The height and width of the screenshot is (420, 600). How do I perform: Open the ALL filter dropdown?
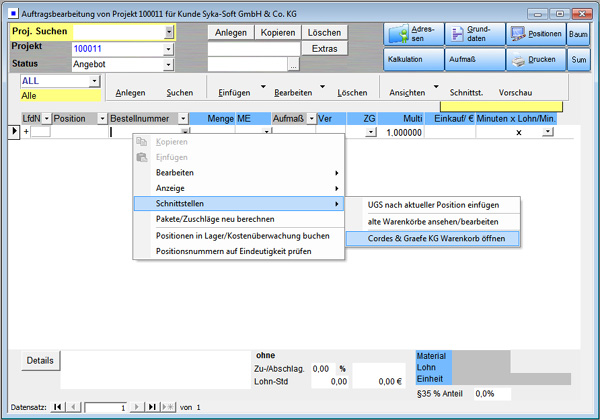[95, 81]
